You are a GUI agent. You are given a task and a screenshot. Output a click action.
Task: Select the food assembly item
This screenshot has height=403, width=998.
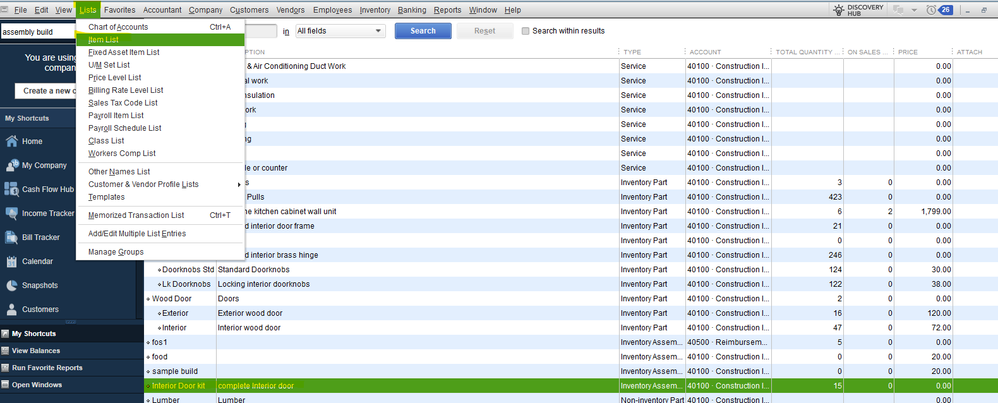click(160, 357)
